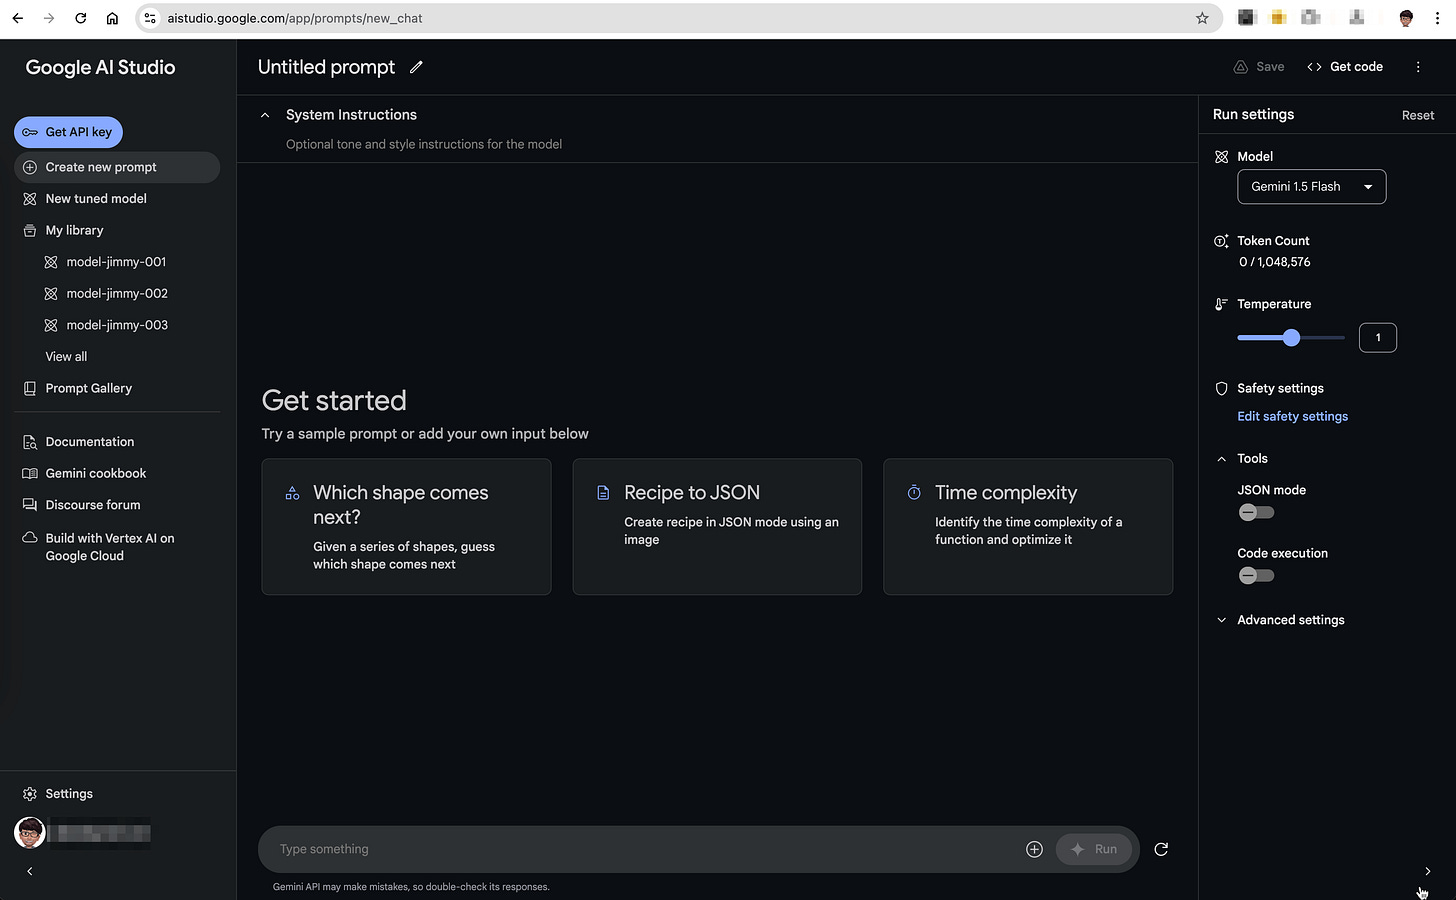The height and width of the screenshot is (900, 1456).
Task: Click the user profile avatar
Action: click(30, 832)
